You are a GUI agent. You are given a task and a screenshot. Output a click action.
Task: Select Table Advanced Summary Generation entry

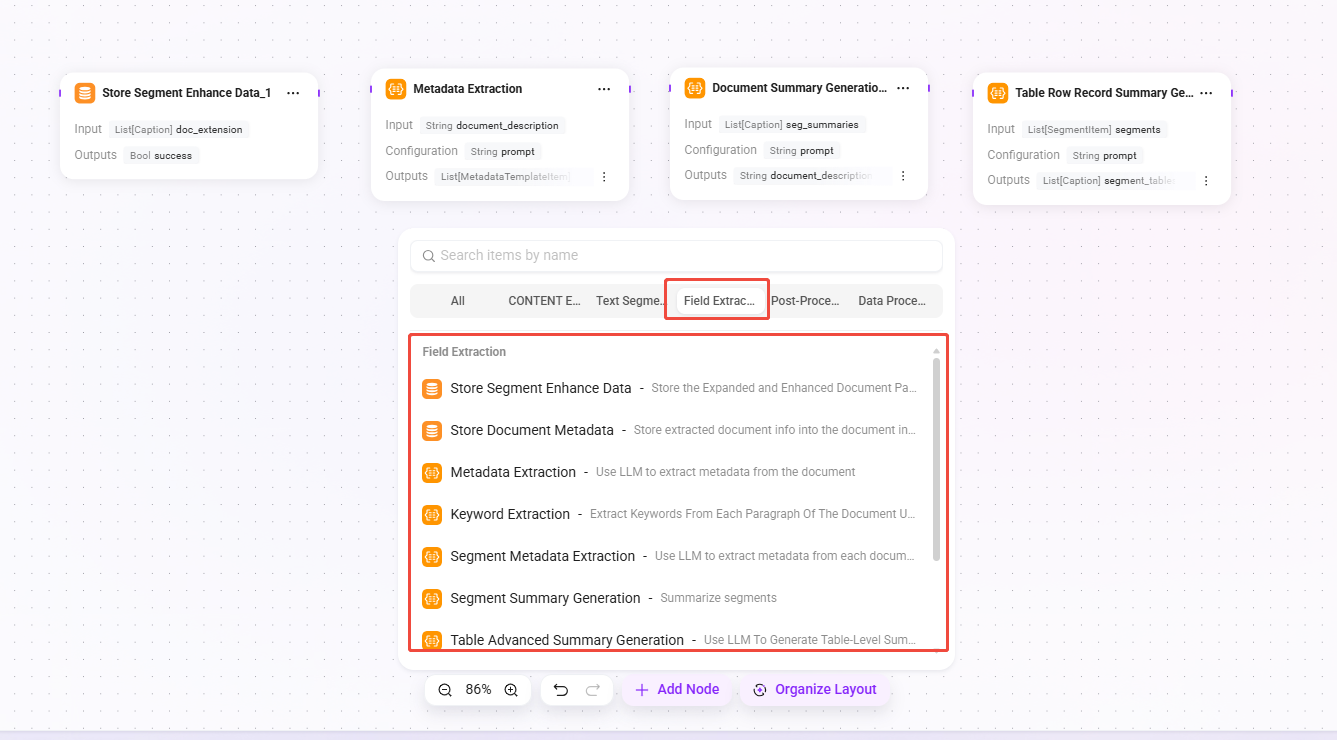tap(670, 640)
